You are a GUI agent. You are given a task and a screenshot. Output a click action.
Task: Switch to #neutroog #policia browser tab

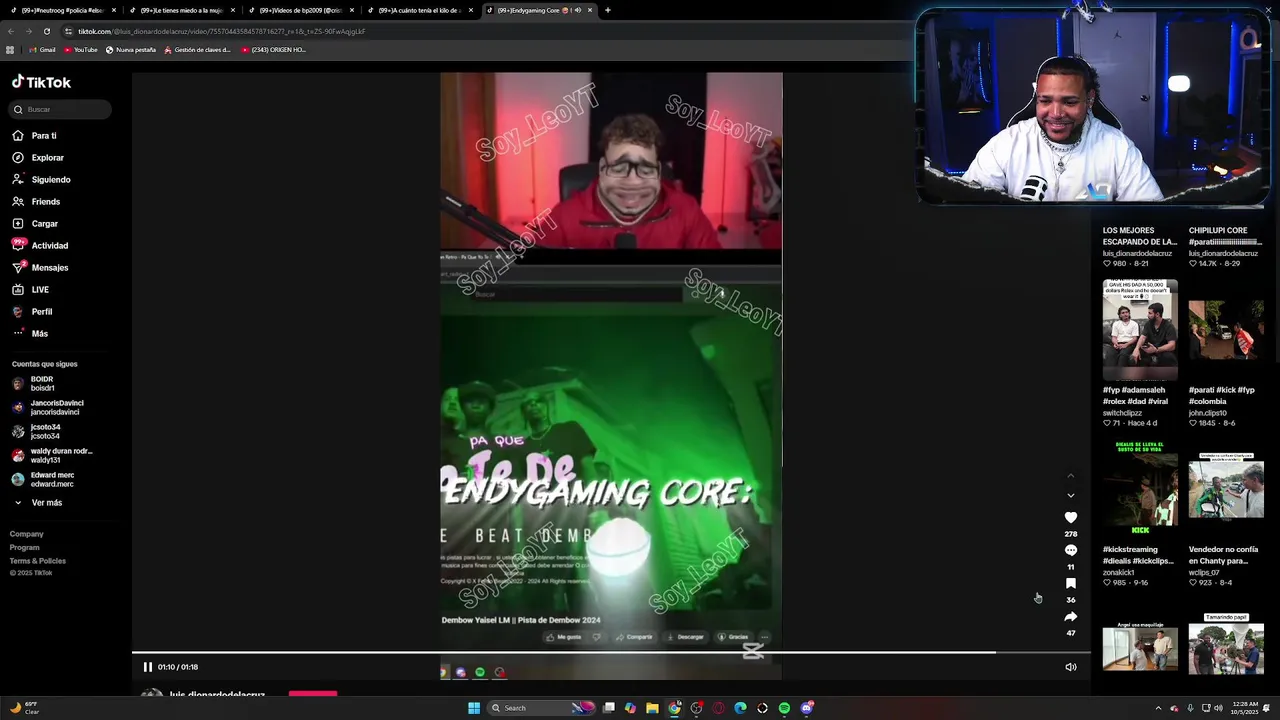(61, 10)
